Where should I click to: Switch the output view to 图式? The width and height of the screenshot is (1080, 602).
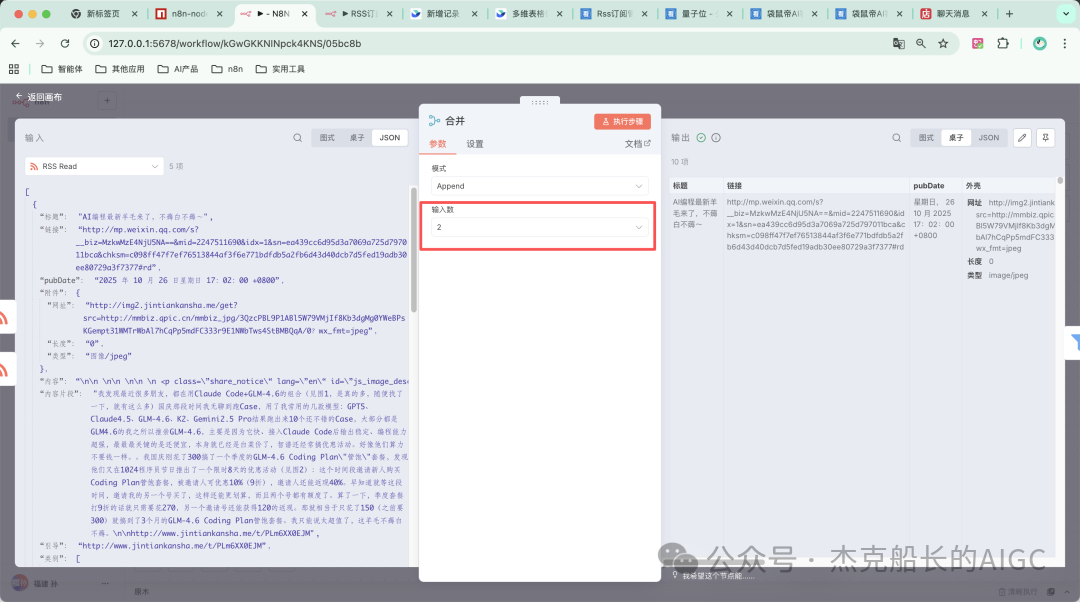pos(926,138)
